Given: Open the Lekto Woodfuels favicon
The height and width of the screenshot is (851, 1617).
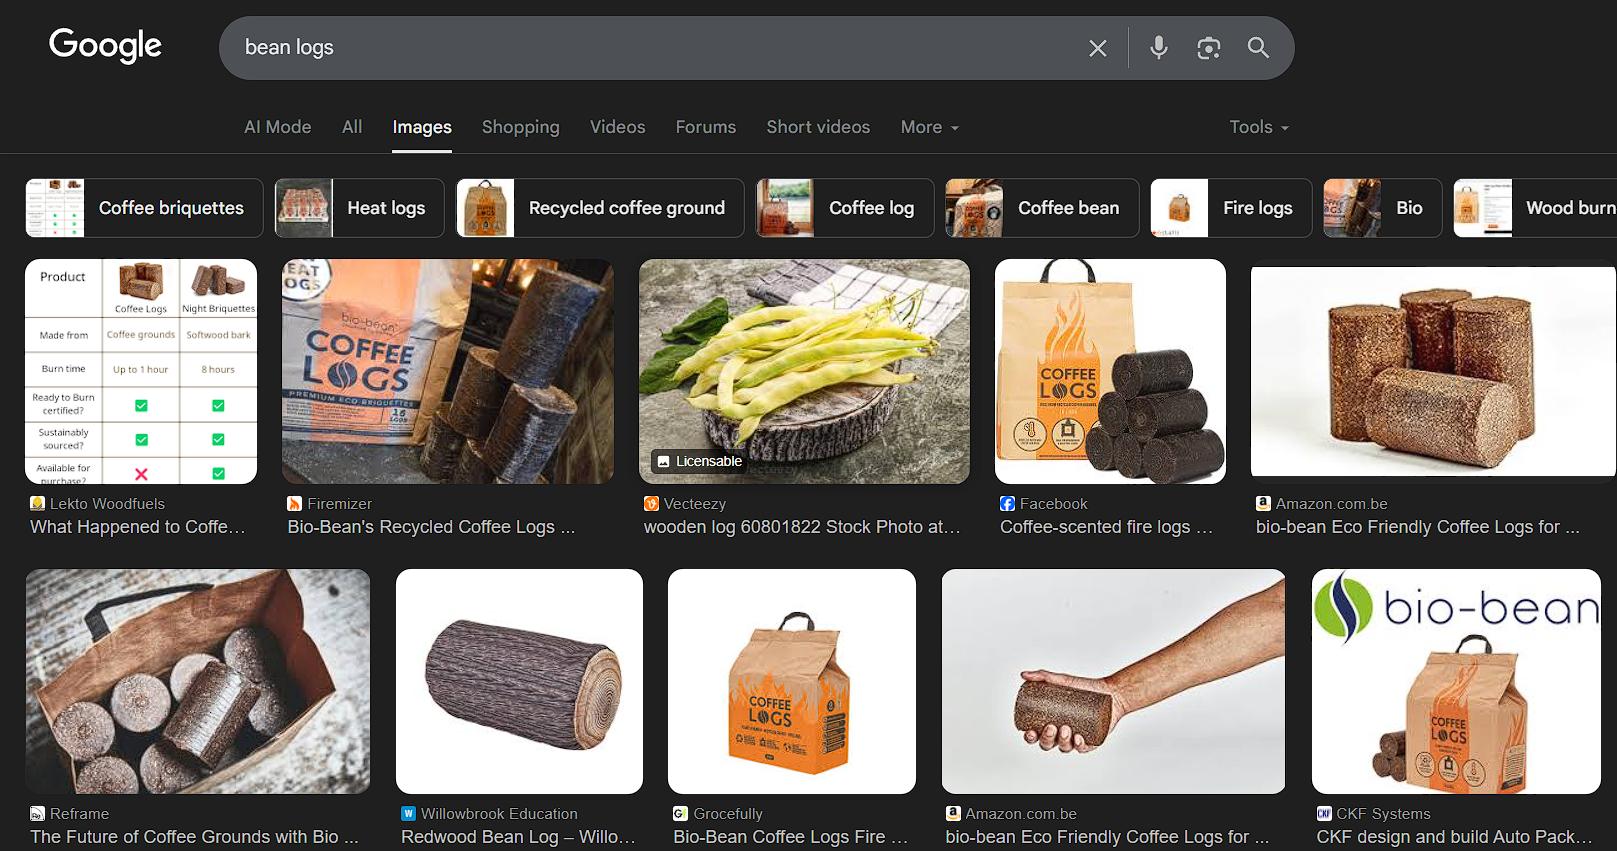Looking at the screenshot, I should pos(38,504).
